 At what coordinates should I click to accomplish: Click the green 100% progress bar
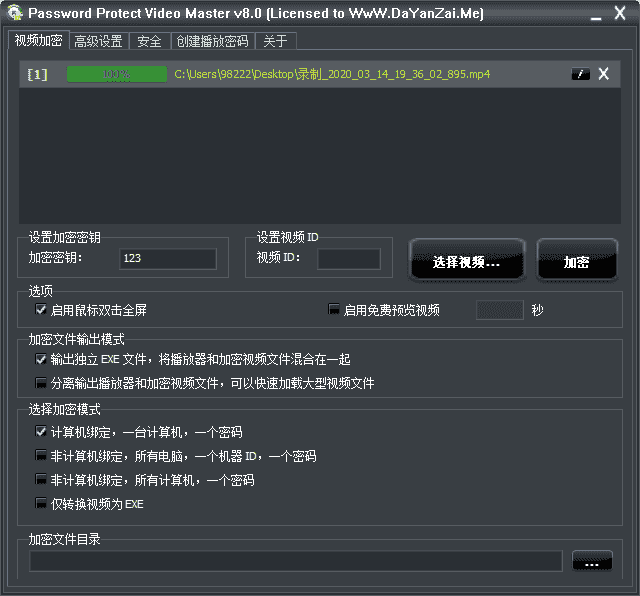[117, 74]
